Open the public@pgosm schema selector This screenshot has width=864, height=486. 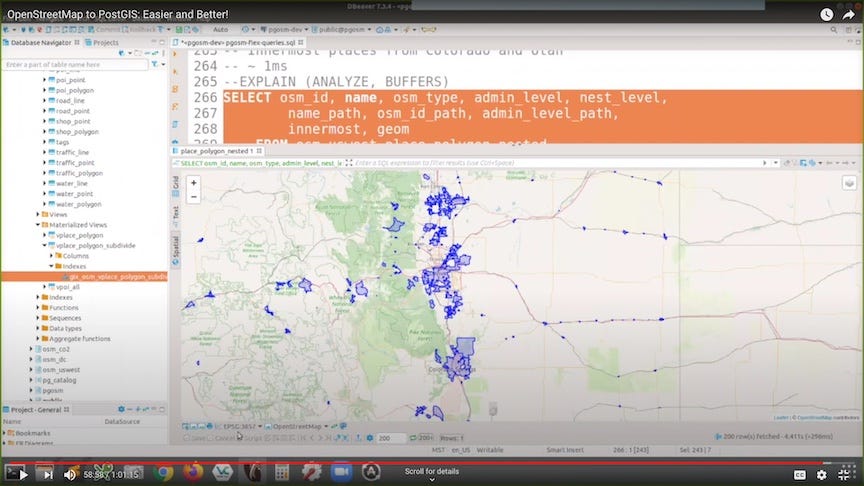click(x=341, y=30)
